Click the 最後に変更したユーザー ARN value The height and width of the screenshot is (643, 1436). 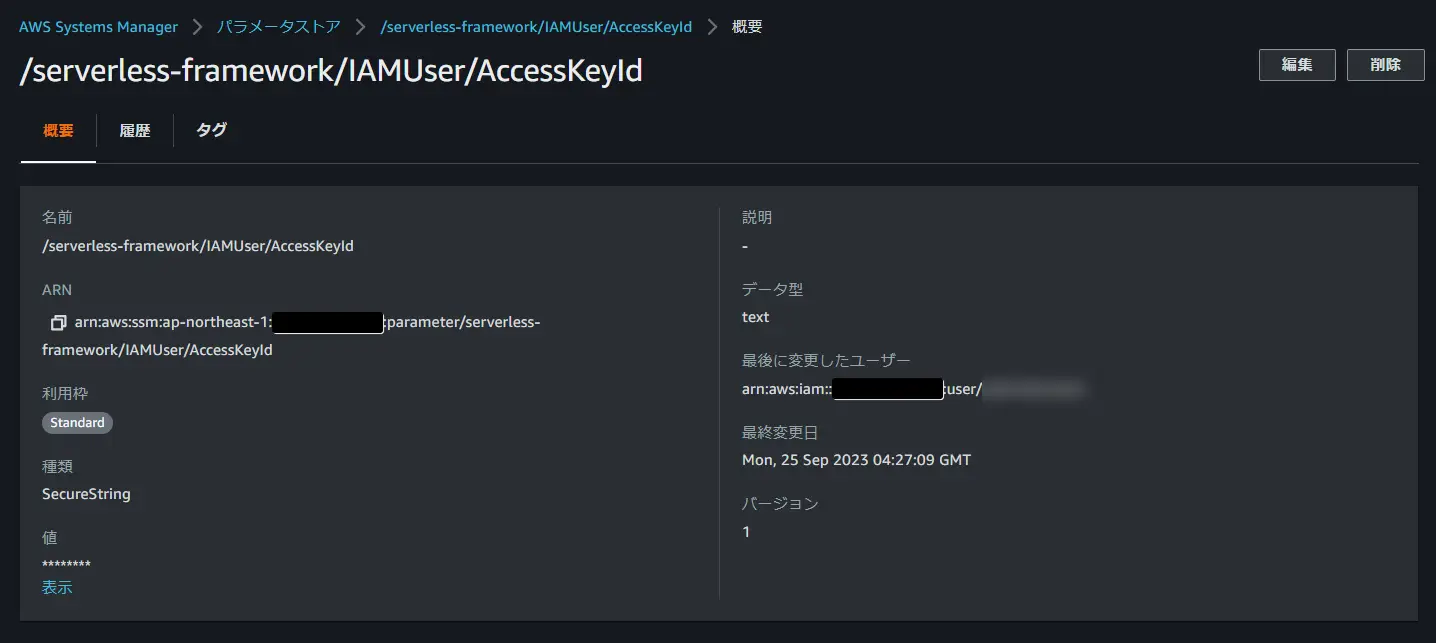pos(914,389)
